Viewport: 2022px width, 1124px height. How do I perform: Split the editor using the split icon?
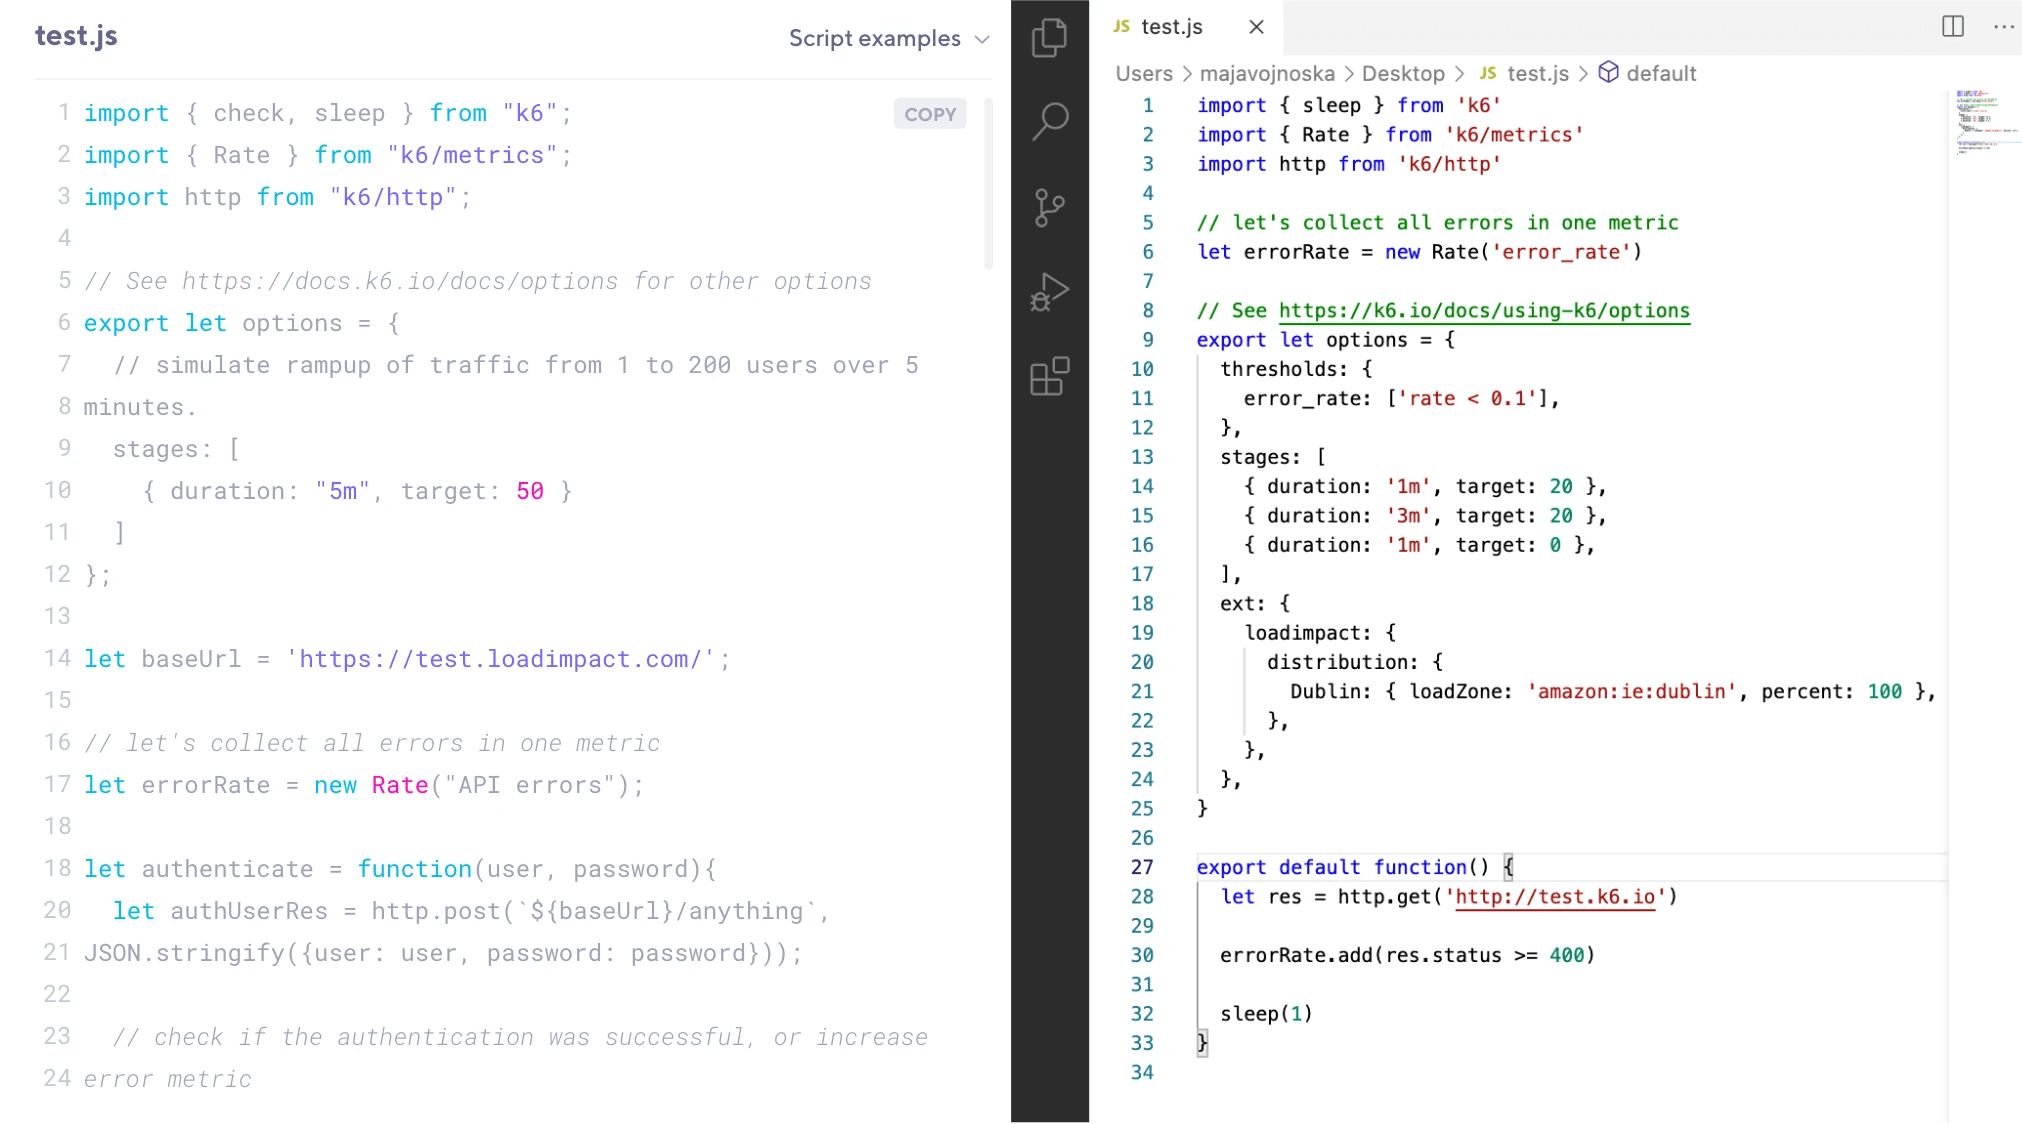click(1951, 27)
